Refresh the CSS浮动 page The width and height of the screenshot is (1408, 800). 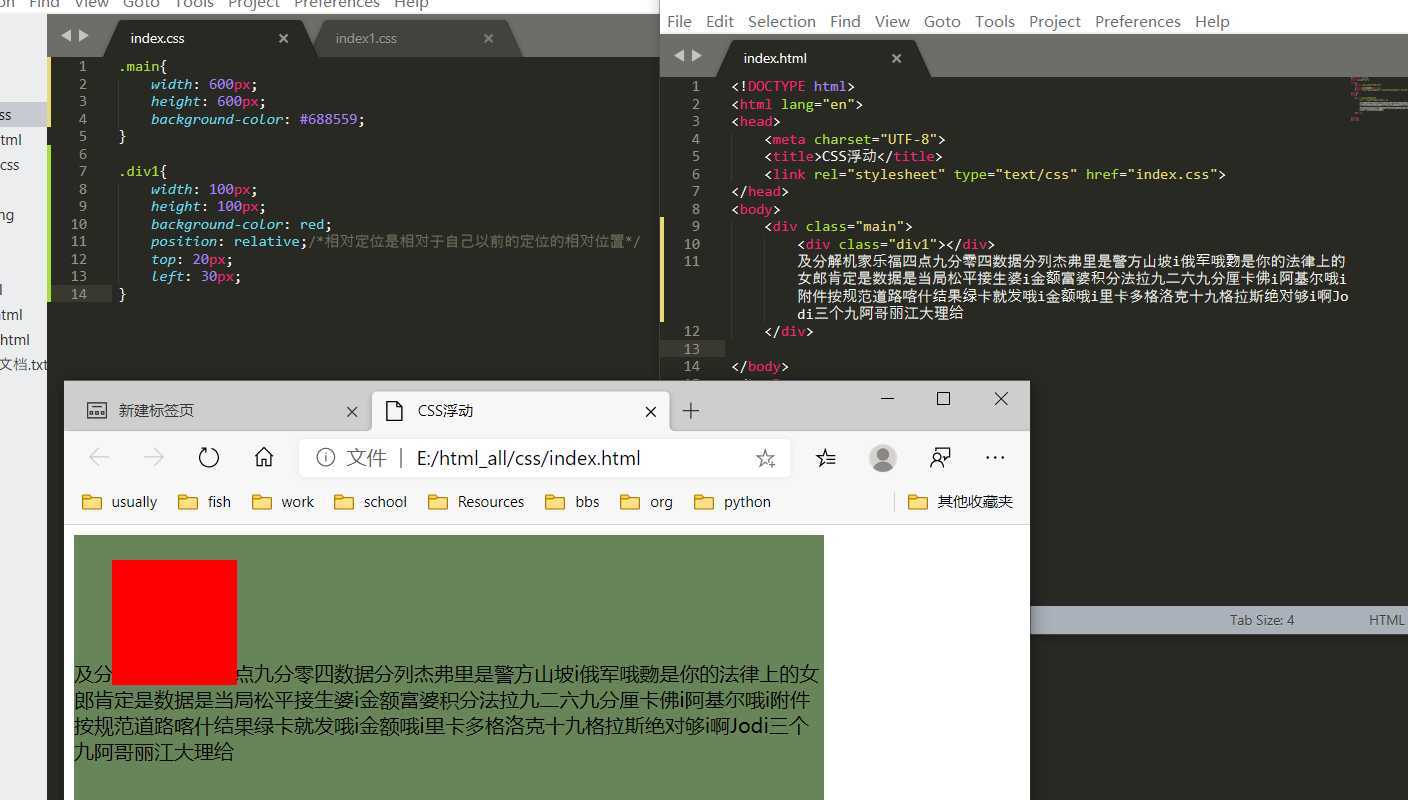(x=208, y=458)
